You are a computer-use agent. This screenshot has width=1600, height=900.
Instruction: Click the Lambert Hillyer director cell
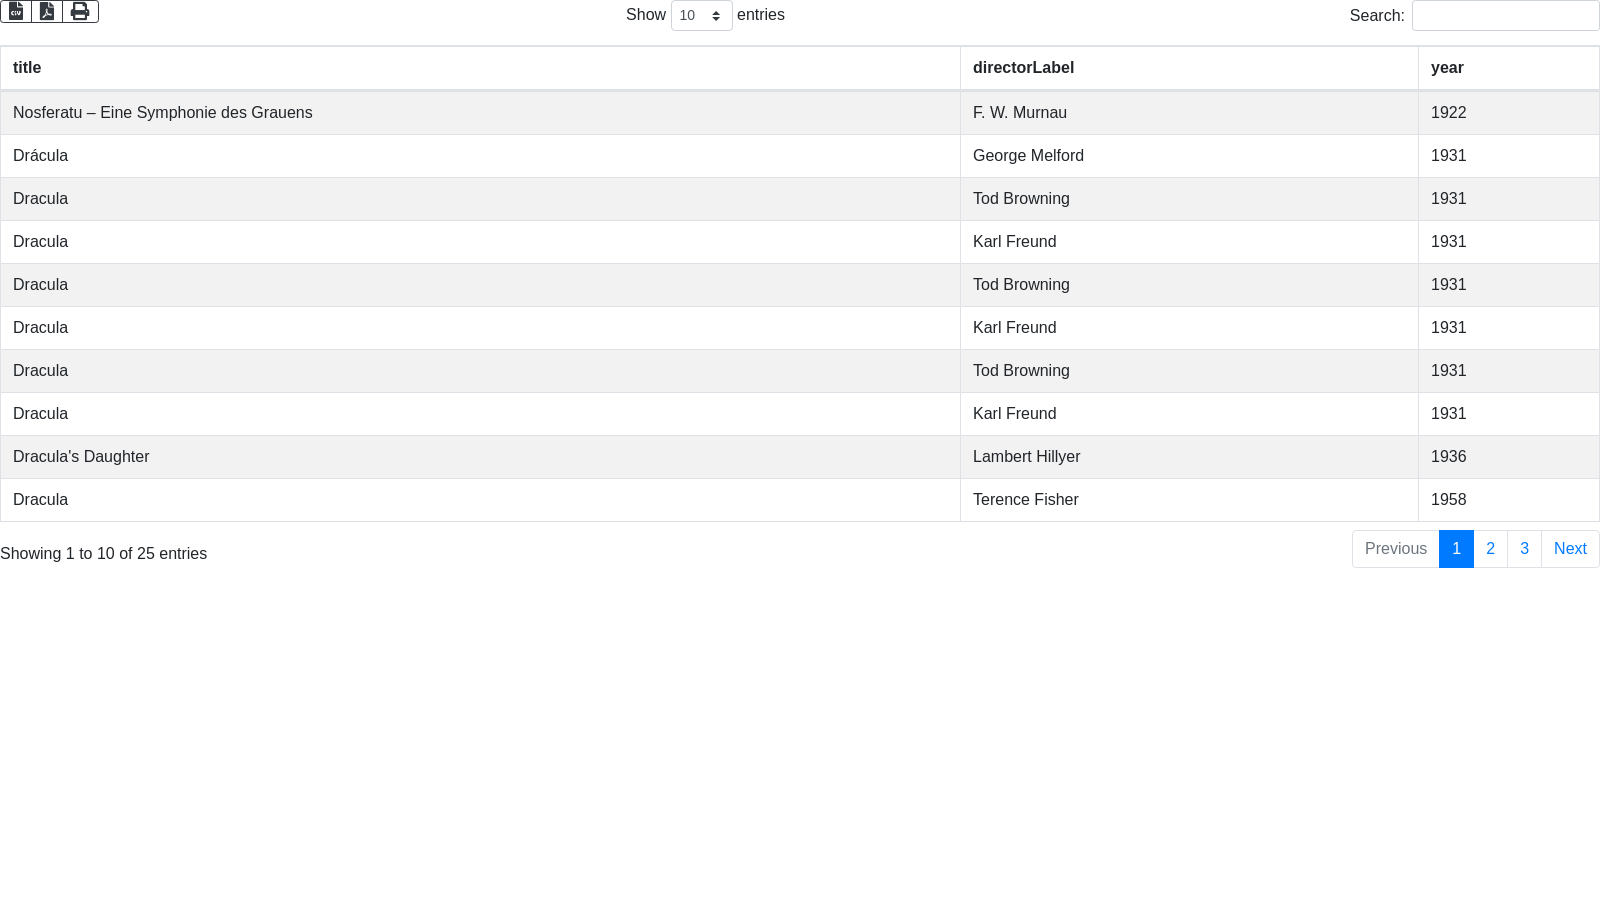tap(1026, 457)
